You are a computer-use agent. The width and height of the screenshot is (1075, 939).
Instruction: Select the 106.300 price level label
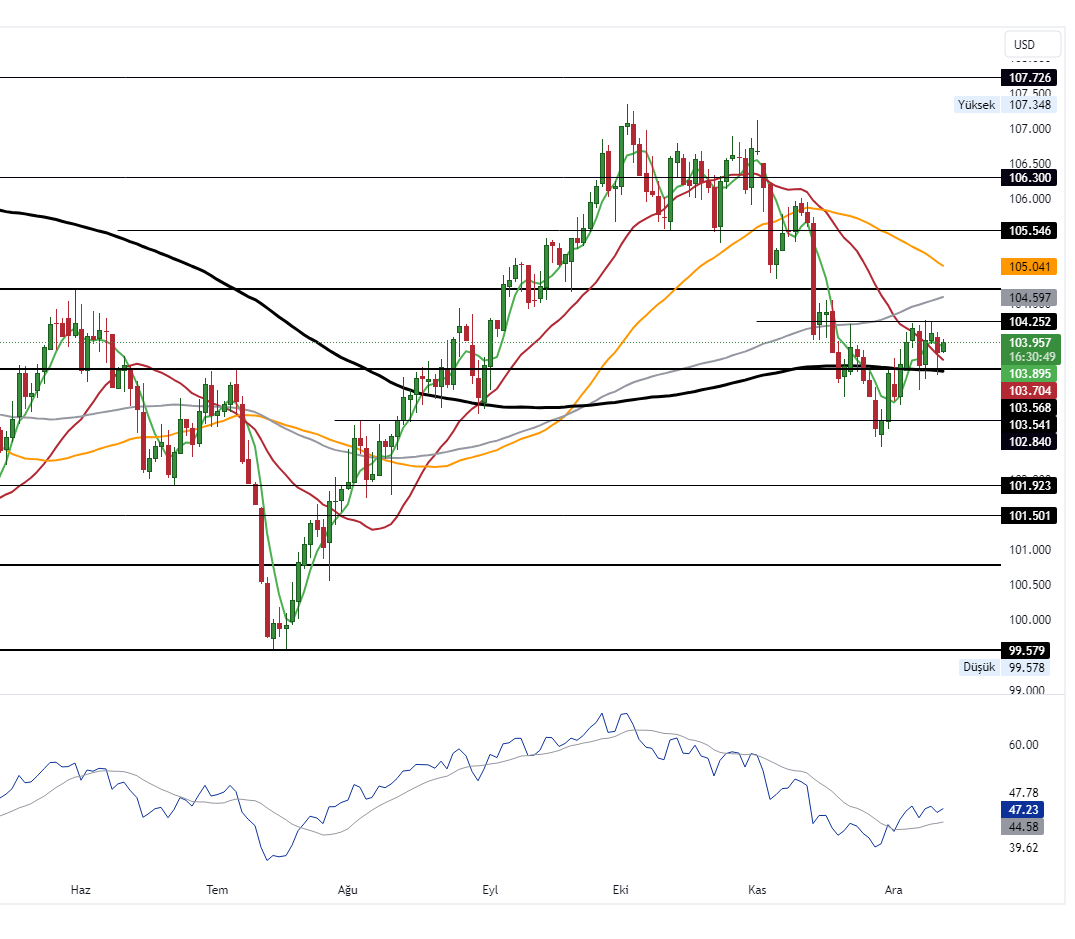point(1029,178)
